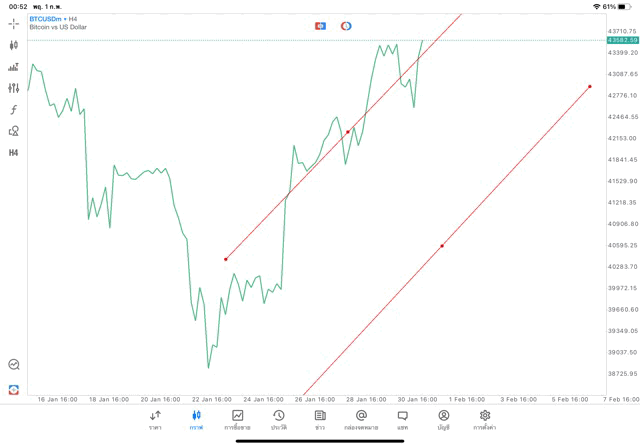Change the H4 timeframe in left toolbar
Image resolution: width=640 pixels, height=447 pixels.
click(14, 153)
